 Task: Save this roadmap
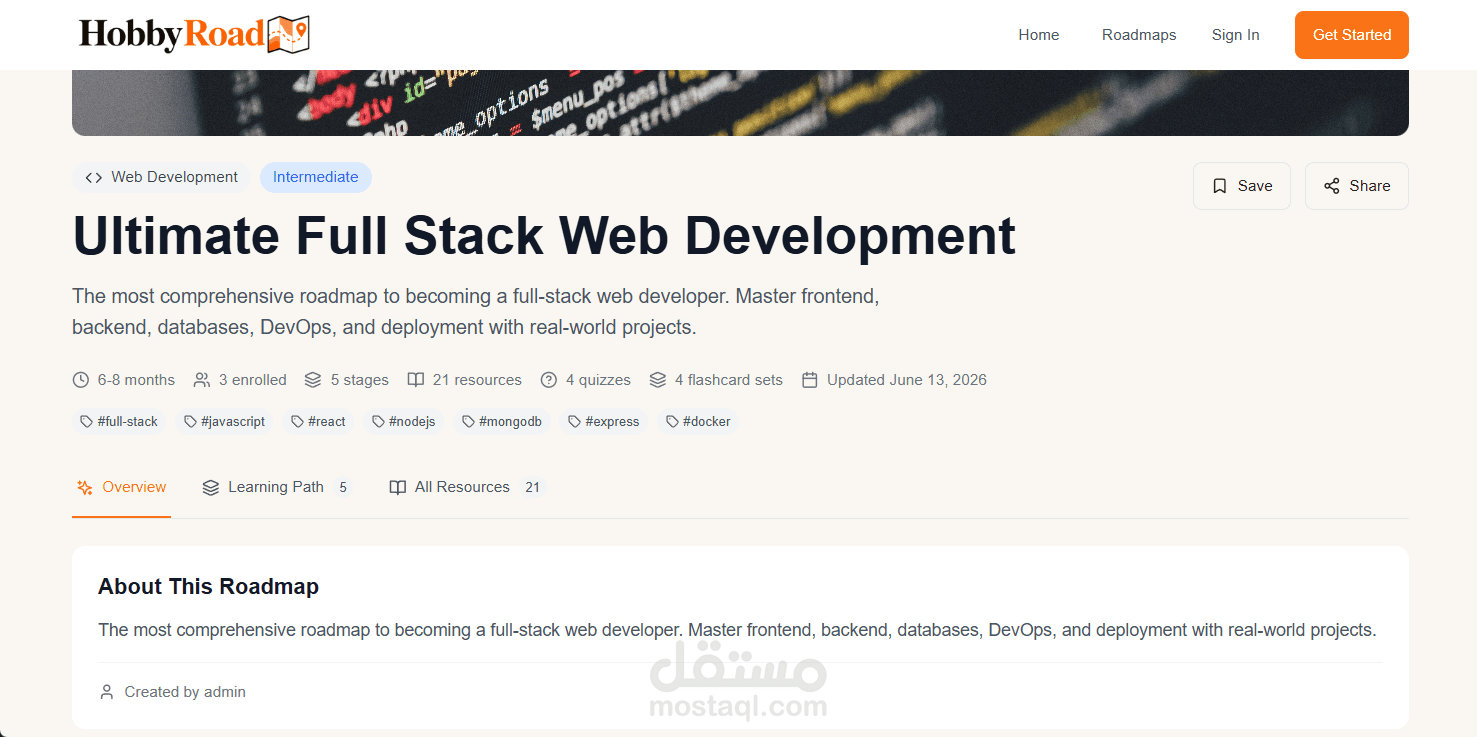tap(1242, 186)
